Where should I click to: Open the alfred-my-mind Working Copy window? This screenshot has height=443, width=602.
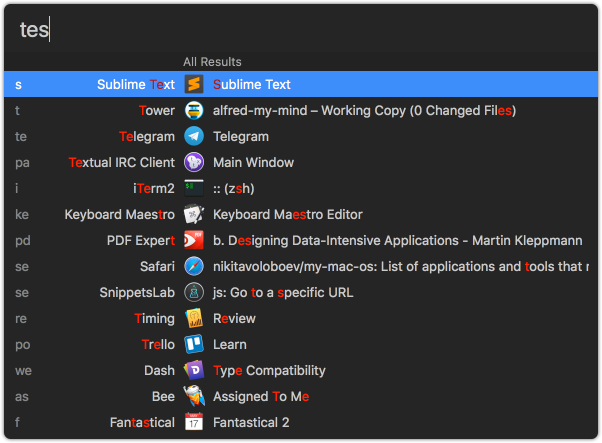click(364, 111)
